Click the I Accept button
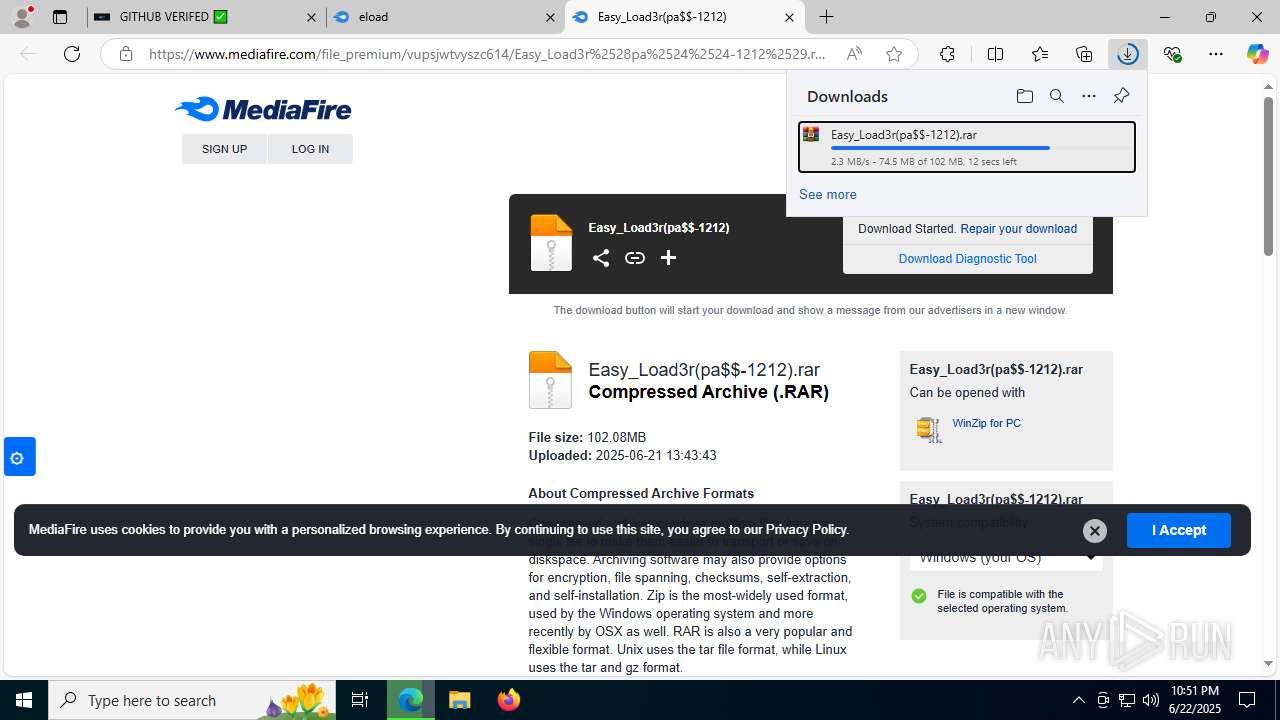Viewport: 1280px width, 720px height. 1179,530
